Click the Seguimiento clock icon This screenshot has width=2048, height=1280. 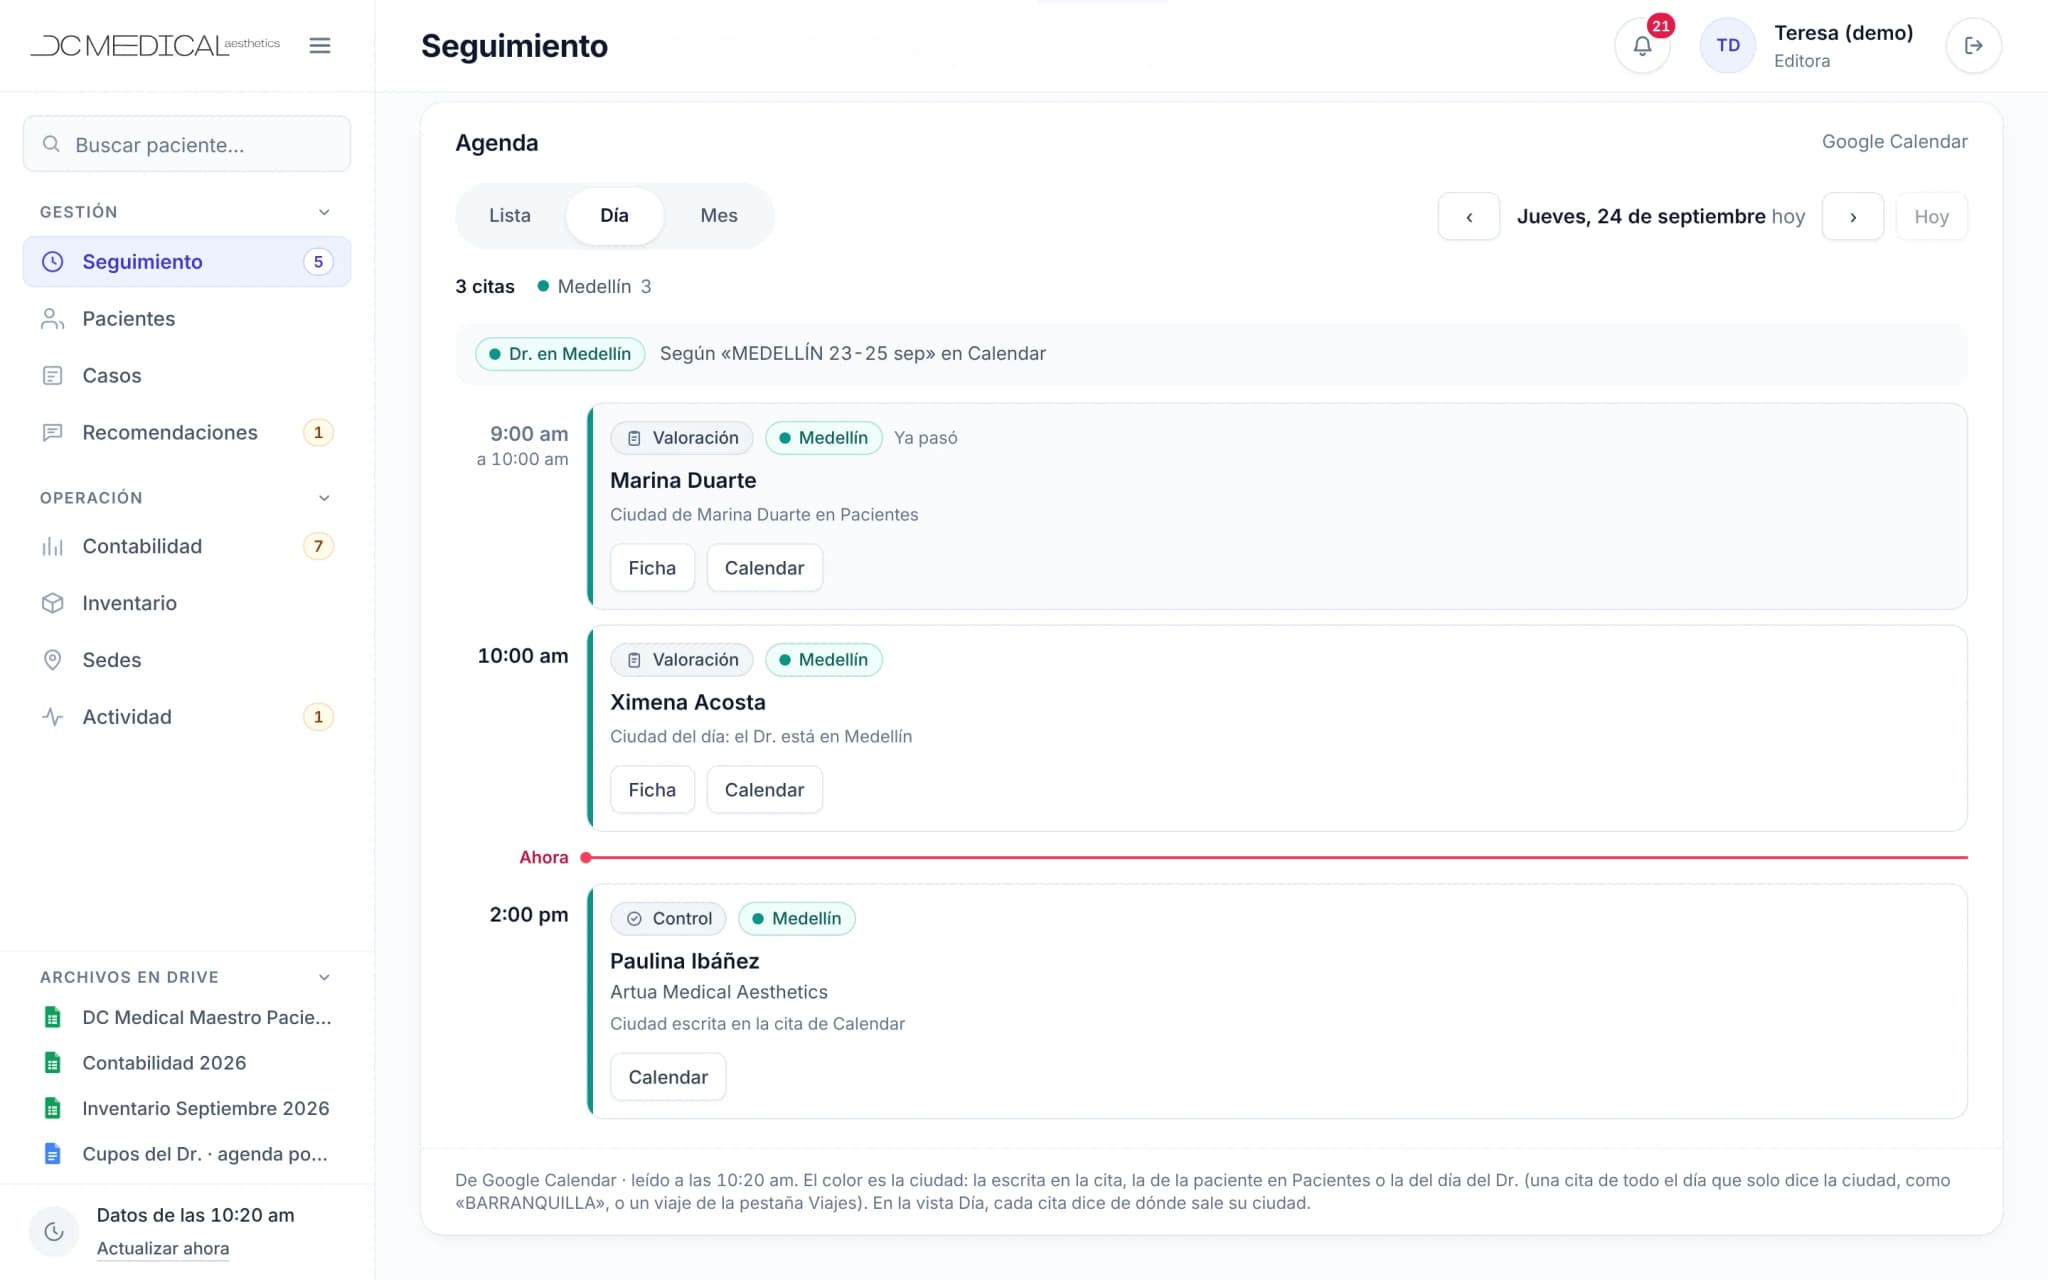click(53, 262)
